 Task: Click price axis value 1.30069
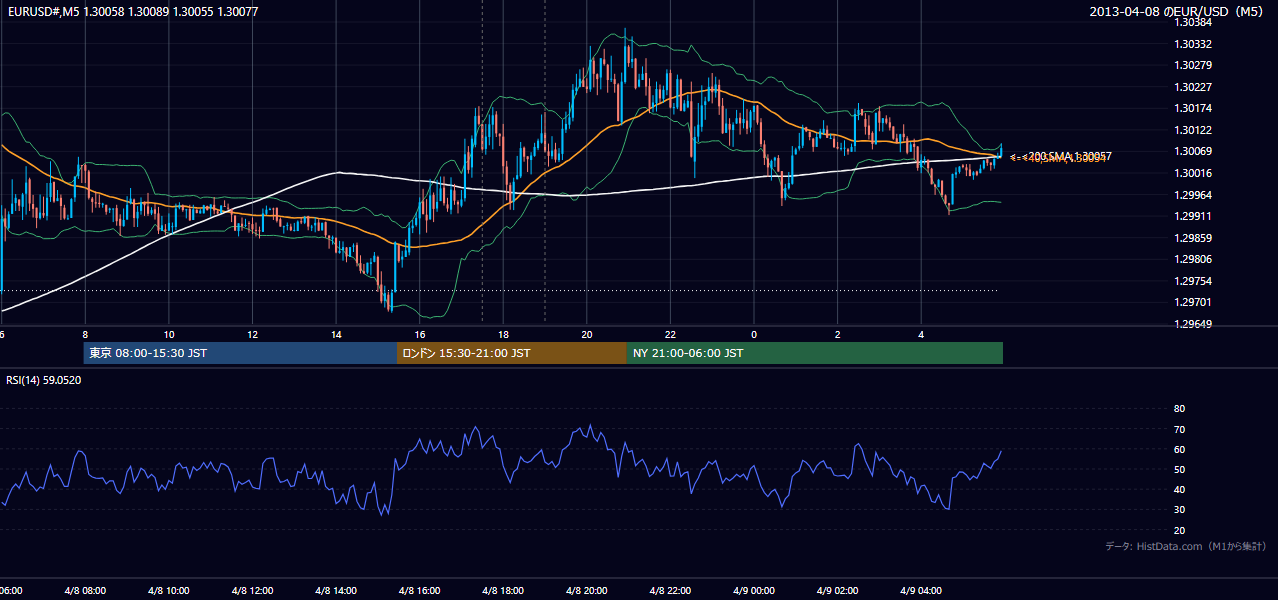pyautogui.click(x=1193, y=151)
